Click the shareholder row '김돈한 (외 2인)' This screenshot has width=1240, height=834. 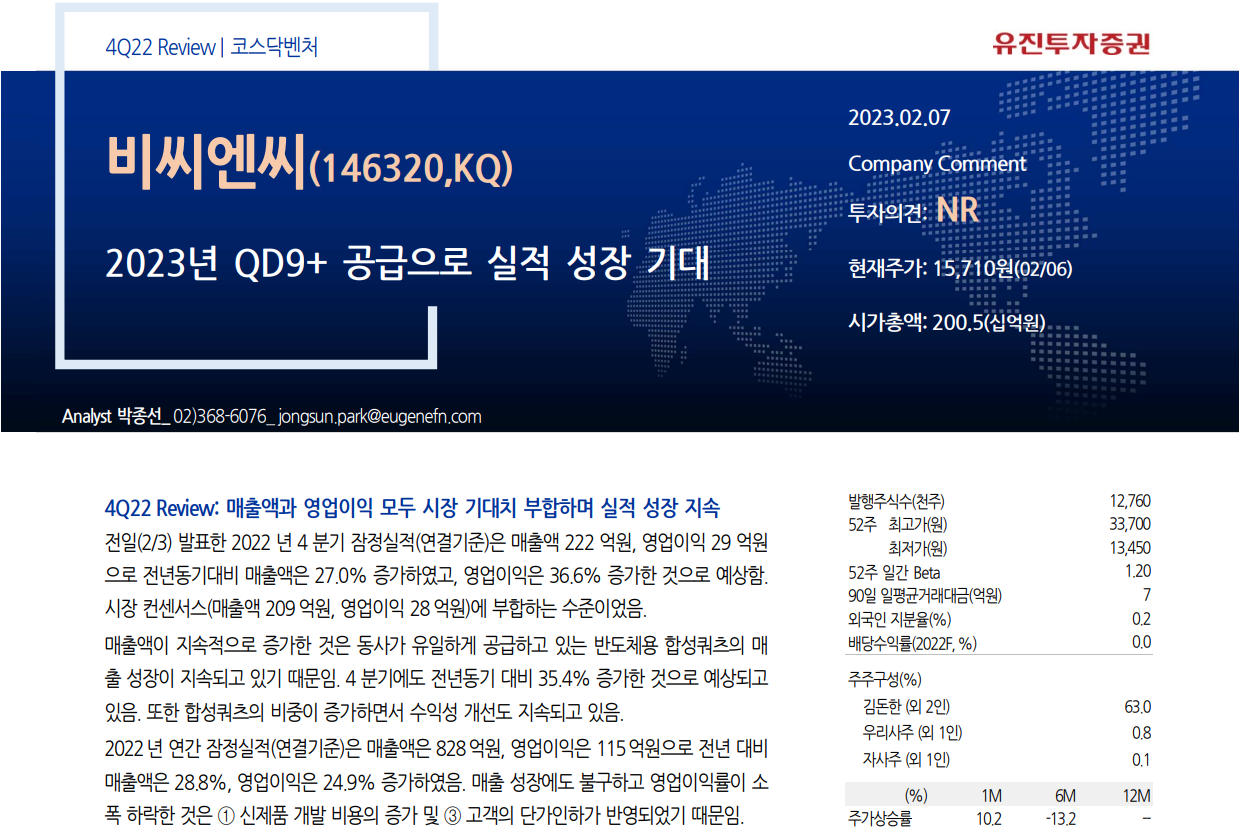(x=906, y=707)
